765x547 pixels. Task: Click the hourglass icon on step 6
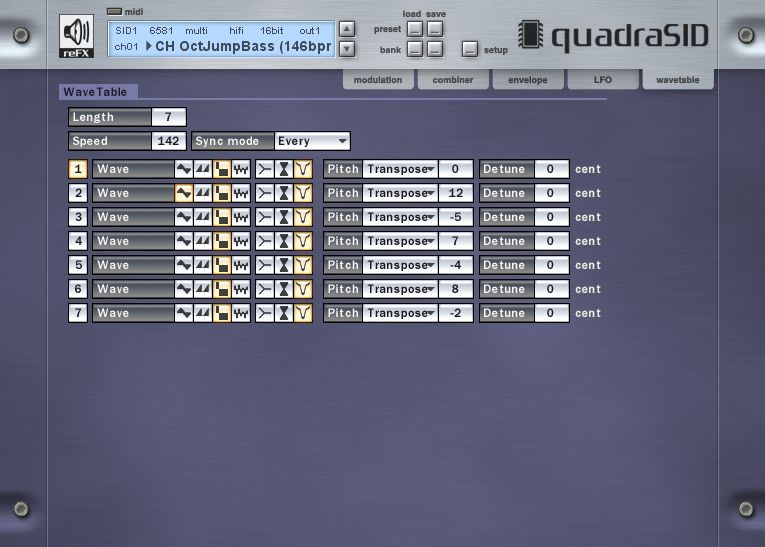point(284,289)
